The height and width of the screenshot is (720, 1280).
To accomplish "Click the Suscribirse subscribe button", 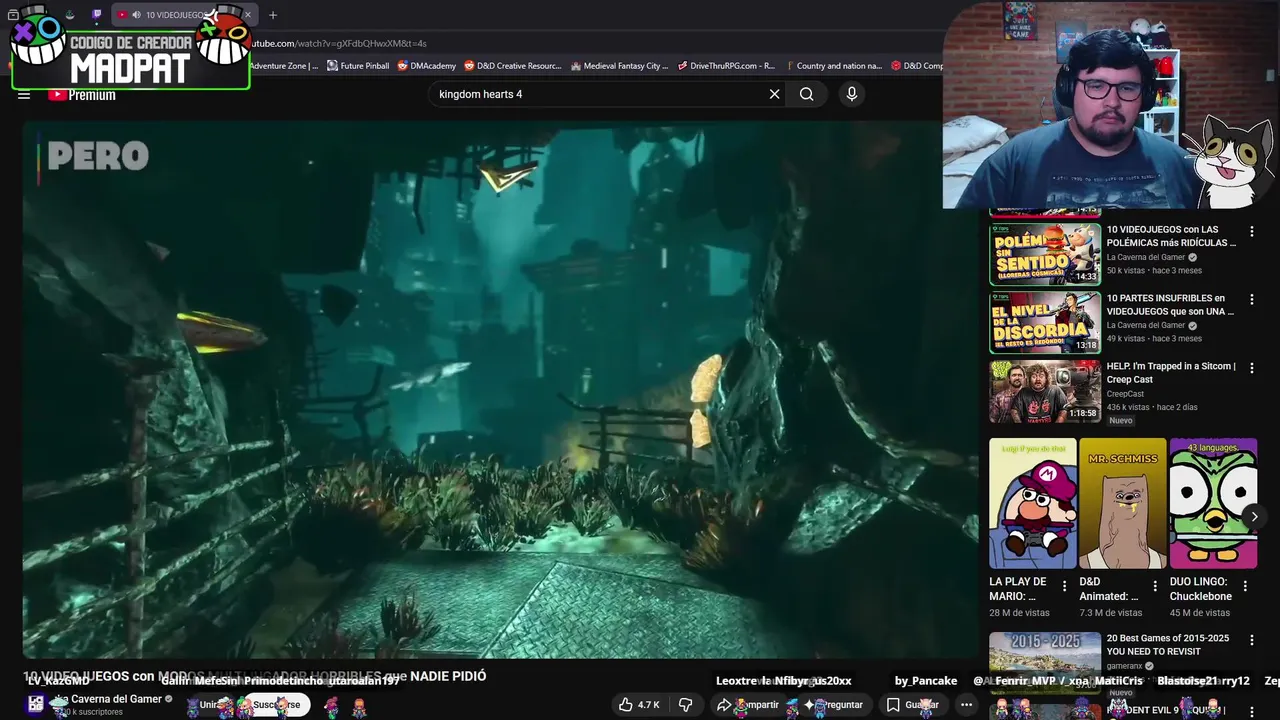I will click(276, 705).
